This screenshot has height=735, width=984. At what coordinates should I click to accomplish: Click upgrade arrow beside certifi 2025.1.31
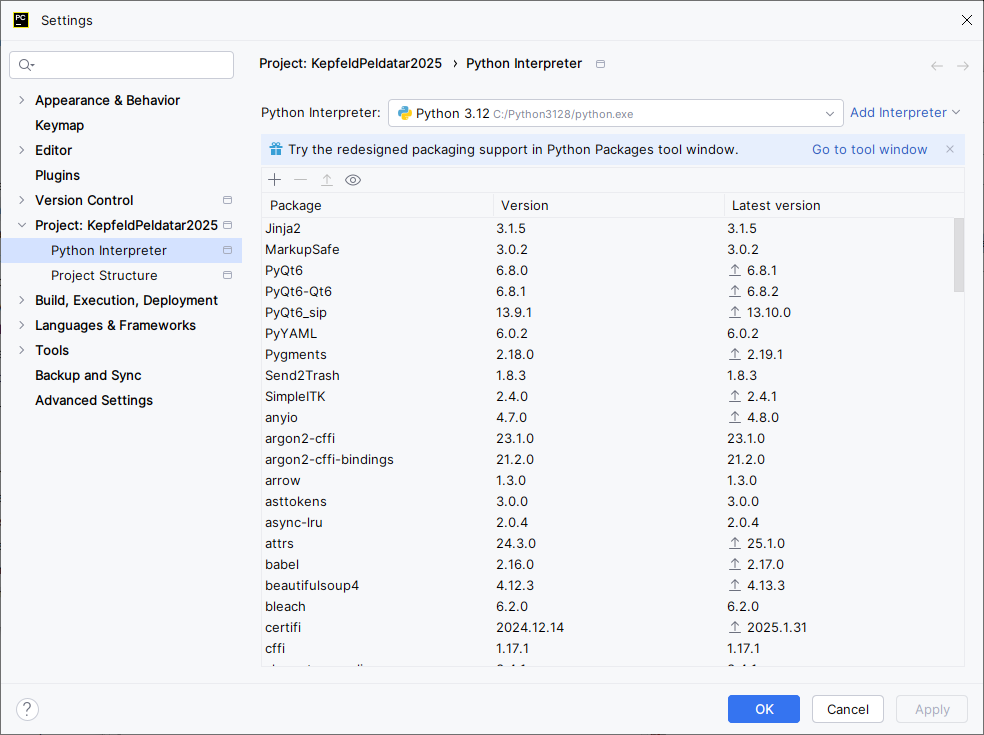click(735, 628)
